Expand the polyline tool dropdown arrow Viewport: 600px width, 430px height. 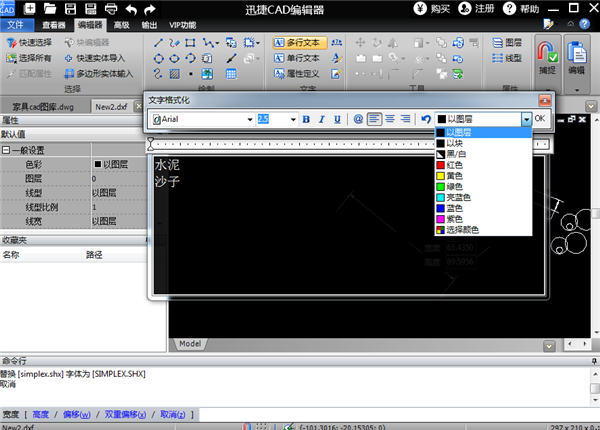point(217,43)
